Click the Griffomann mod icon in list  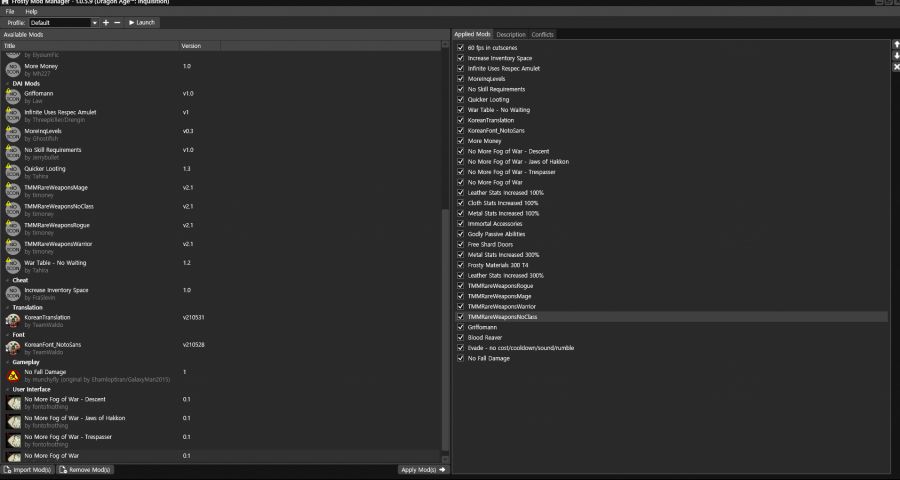[14, 97]
